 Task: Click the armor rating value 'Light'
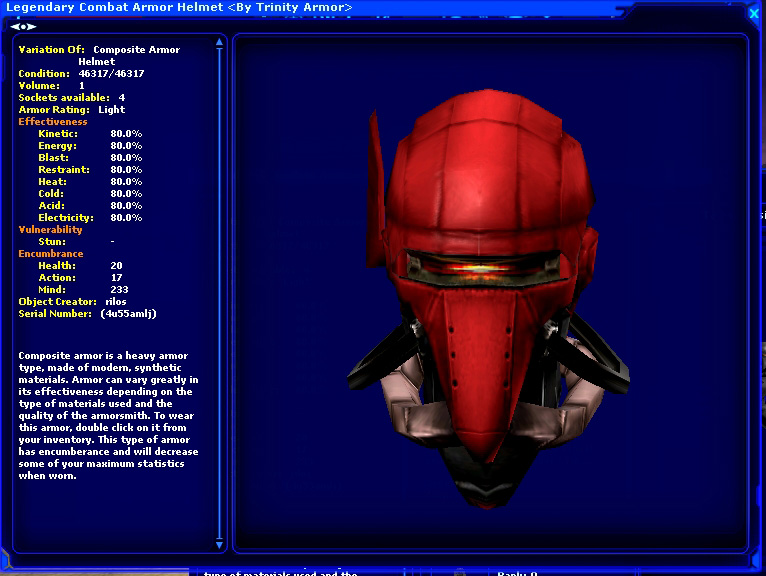112,109
